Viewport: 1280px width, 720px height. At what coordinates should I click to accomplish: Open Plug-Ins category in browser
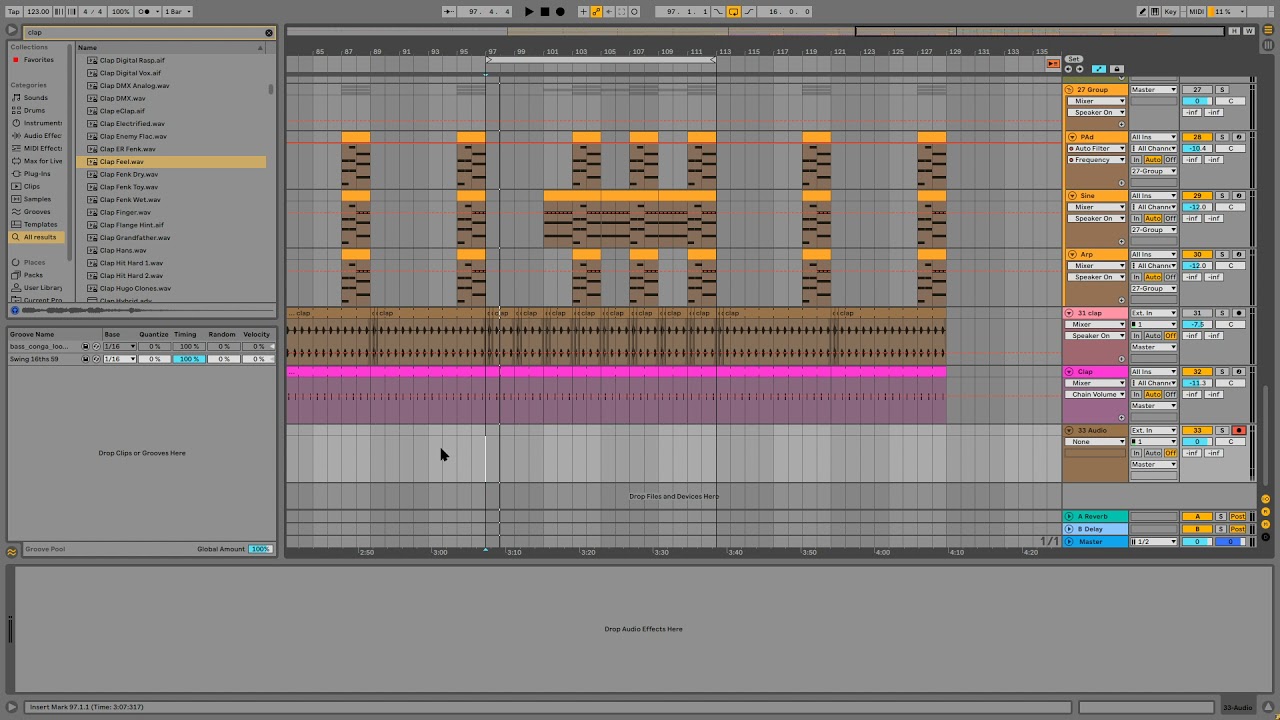point(37,174)
